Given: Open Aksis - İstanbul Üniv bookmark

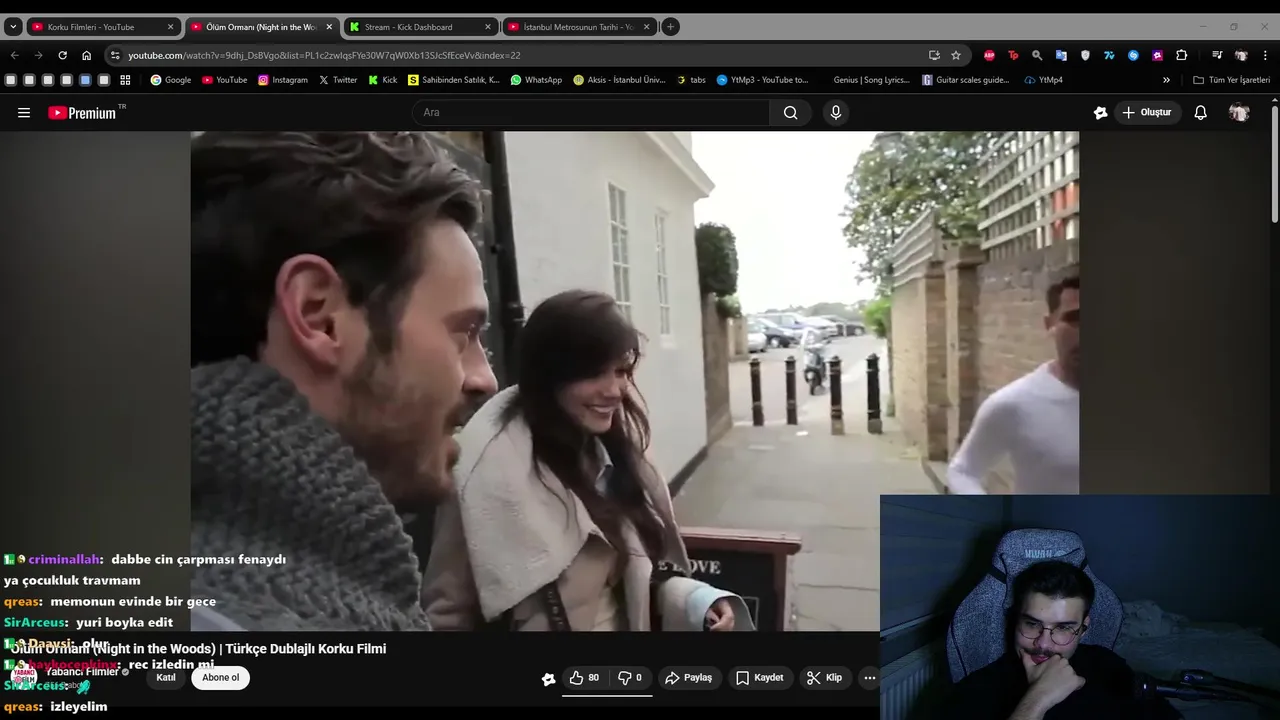Looking at the screenshot, I should pos(619,80).
